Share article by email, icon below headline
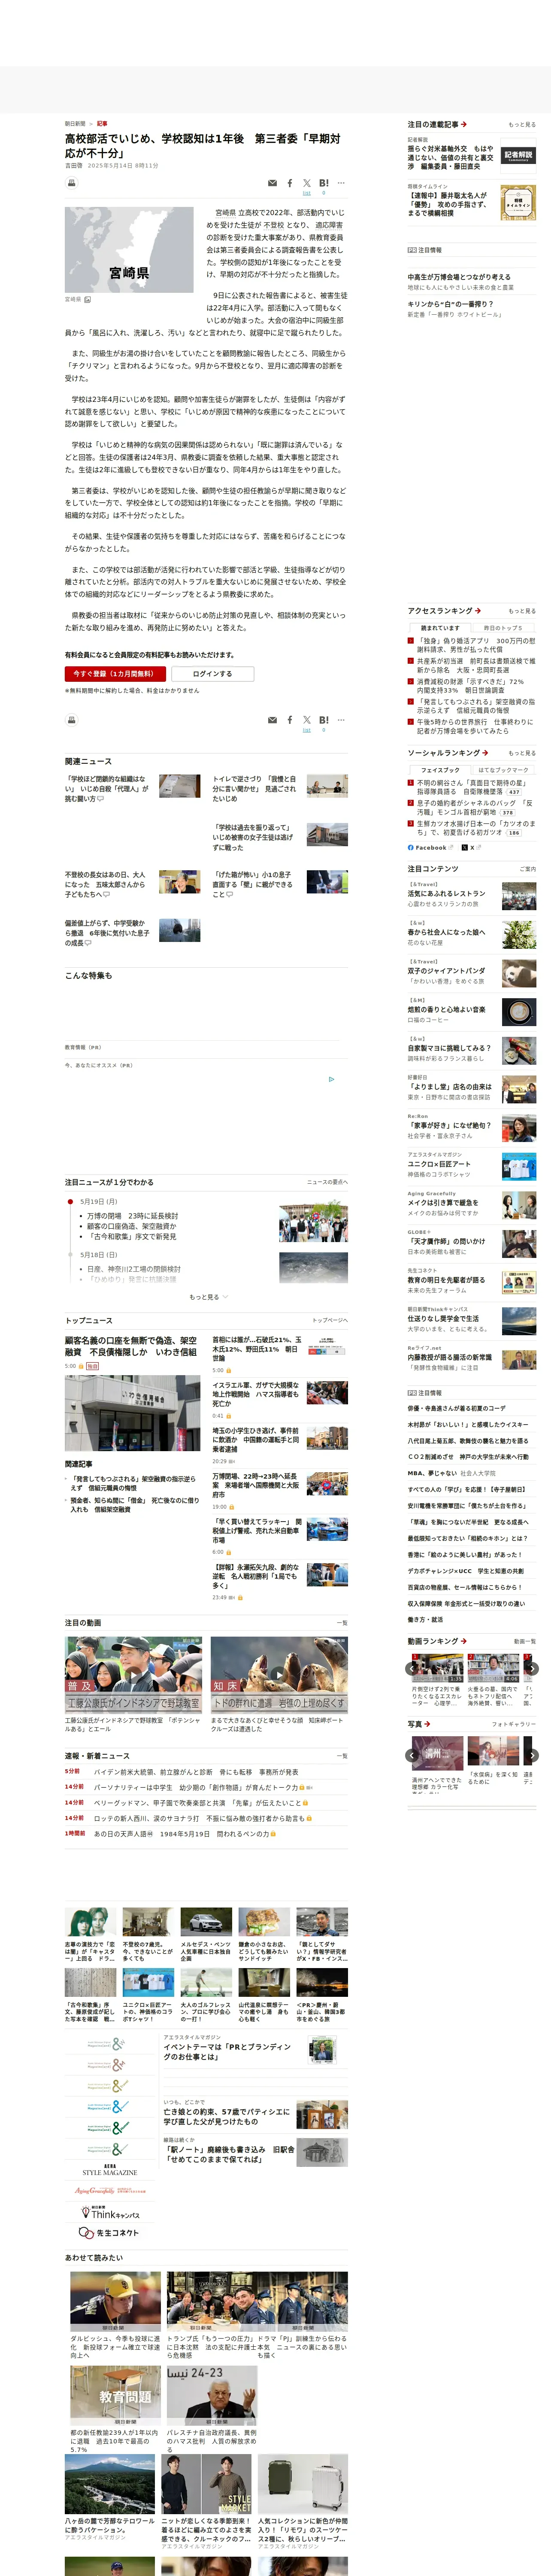551x2576 pixels. [x=272, y=183]
